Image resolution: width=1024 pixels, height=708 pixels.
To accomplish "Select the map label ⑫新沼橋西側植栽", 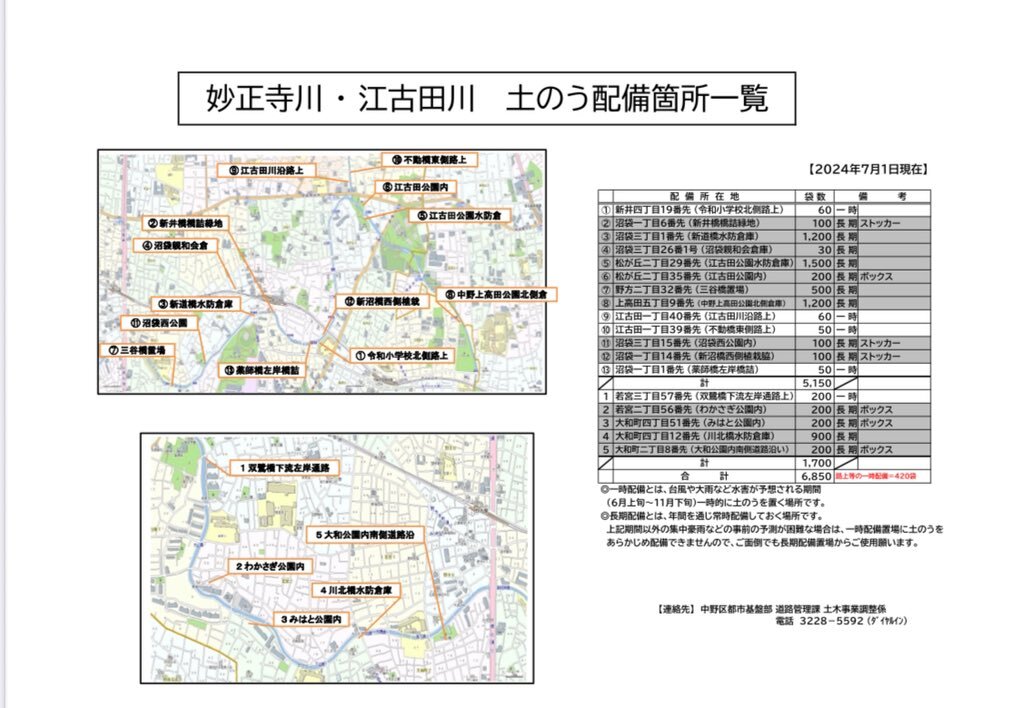I will (x=382, y=302).
